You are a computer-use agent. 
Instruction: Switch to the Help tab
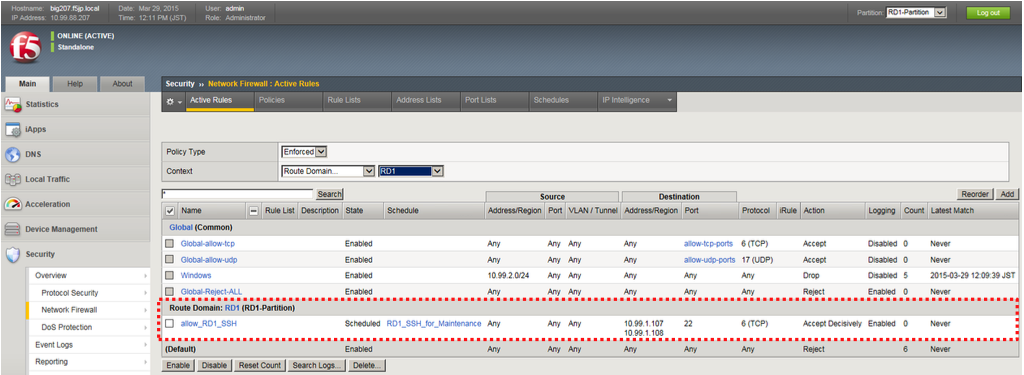[75, 84]
